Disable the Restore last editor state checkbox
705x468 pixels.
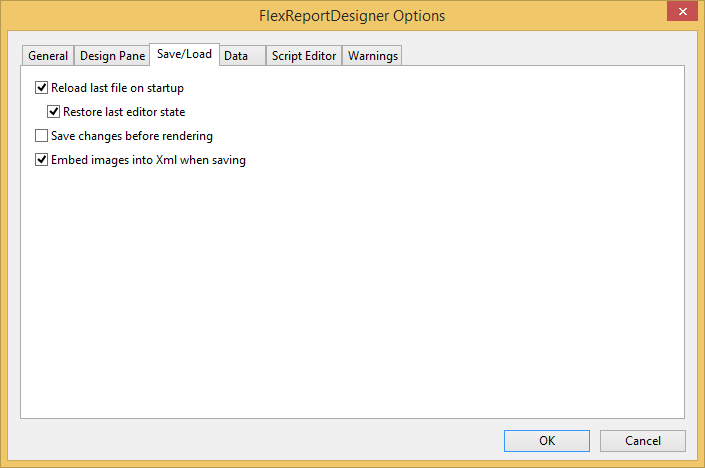click(x=54, y=112)
